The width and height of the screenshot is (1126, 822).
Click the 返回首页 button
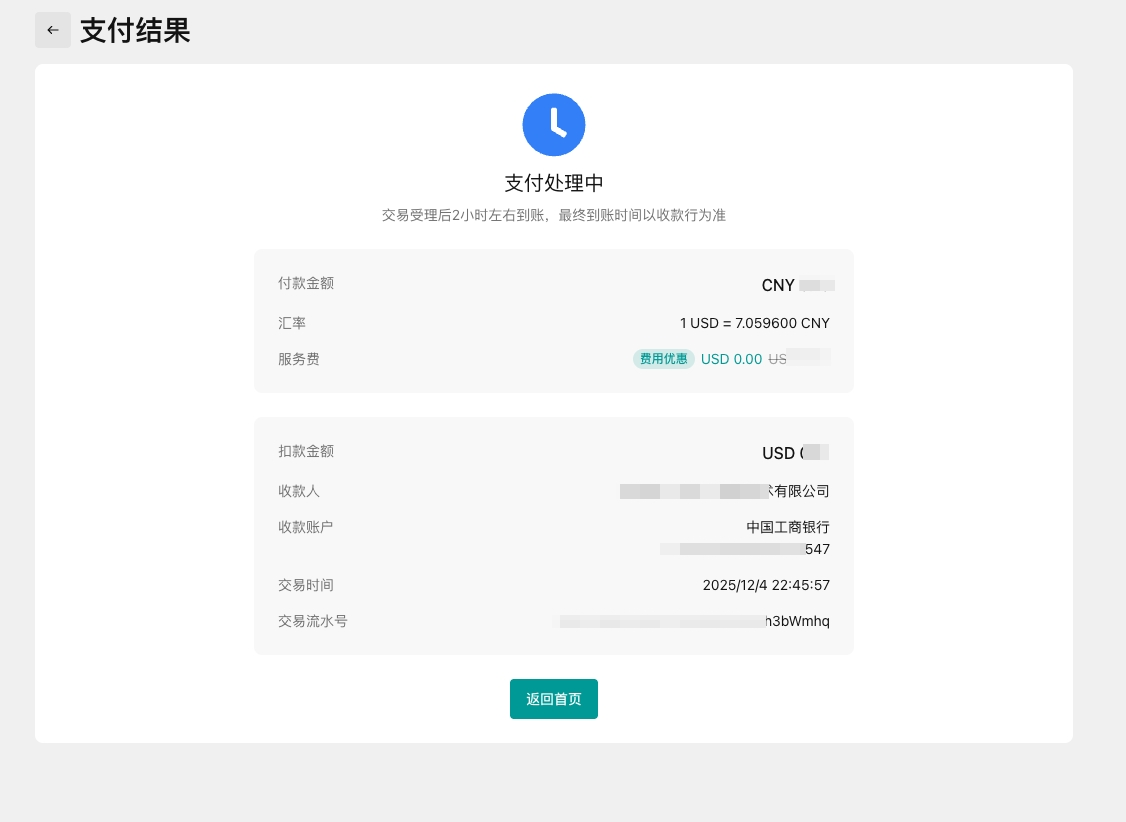[x=553, y=699]
